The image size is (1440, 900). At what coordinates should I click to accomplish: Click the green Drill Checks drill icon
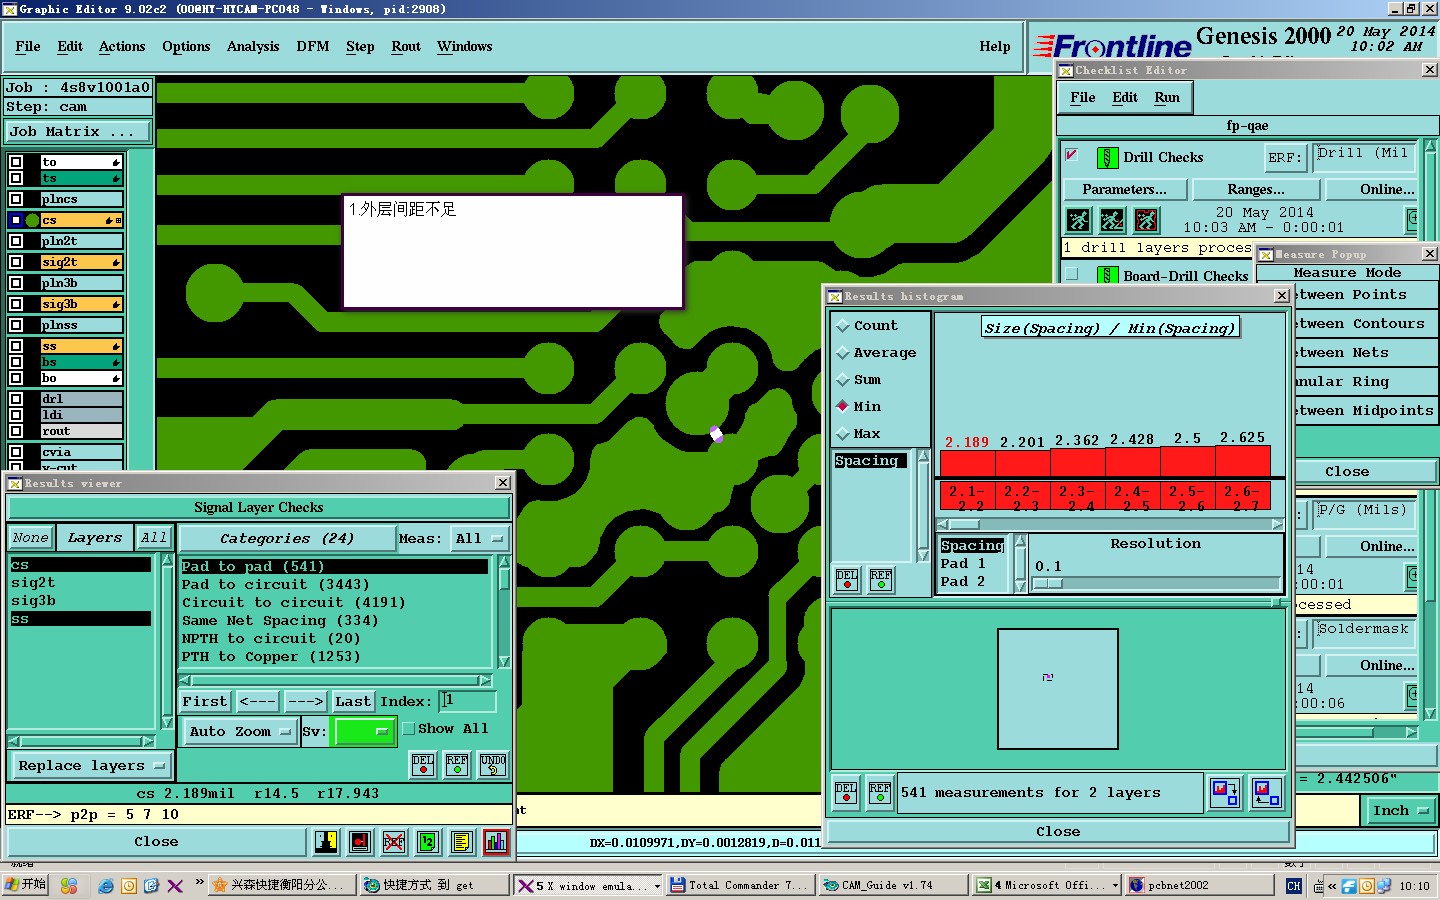(1107, 158)
